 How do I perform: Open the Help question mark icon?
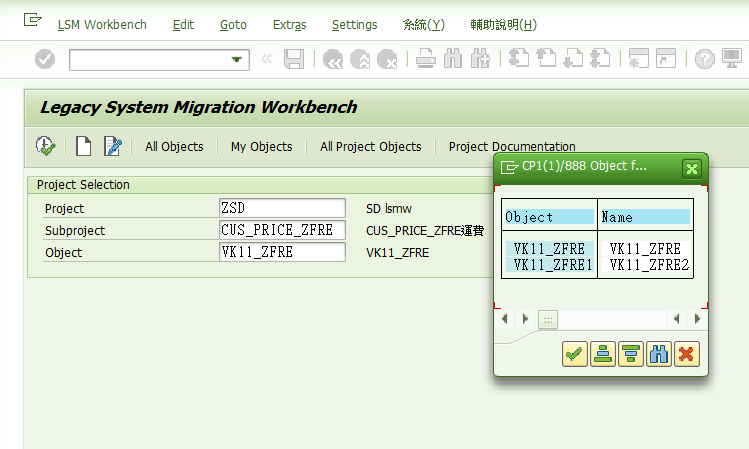(x=705, y=59)
